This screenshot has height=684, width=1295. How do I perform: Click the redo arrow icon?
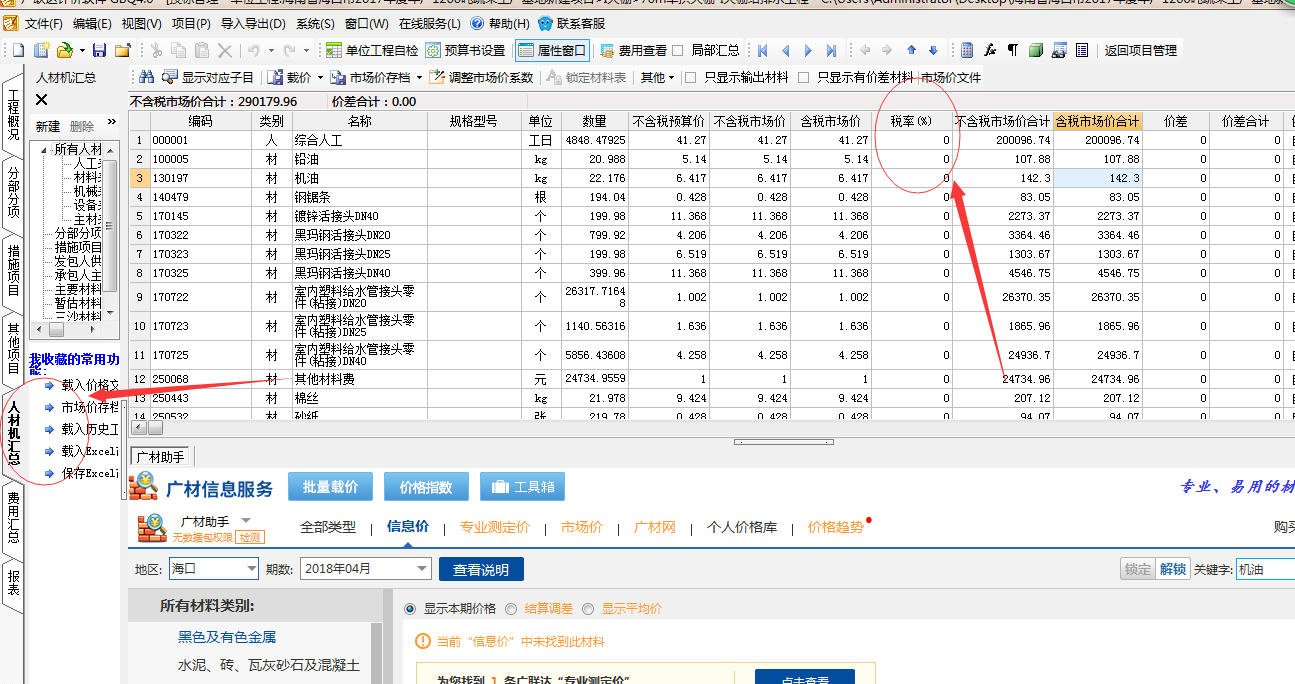click(x=290, y=50)
